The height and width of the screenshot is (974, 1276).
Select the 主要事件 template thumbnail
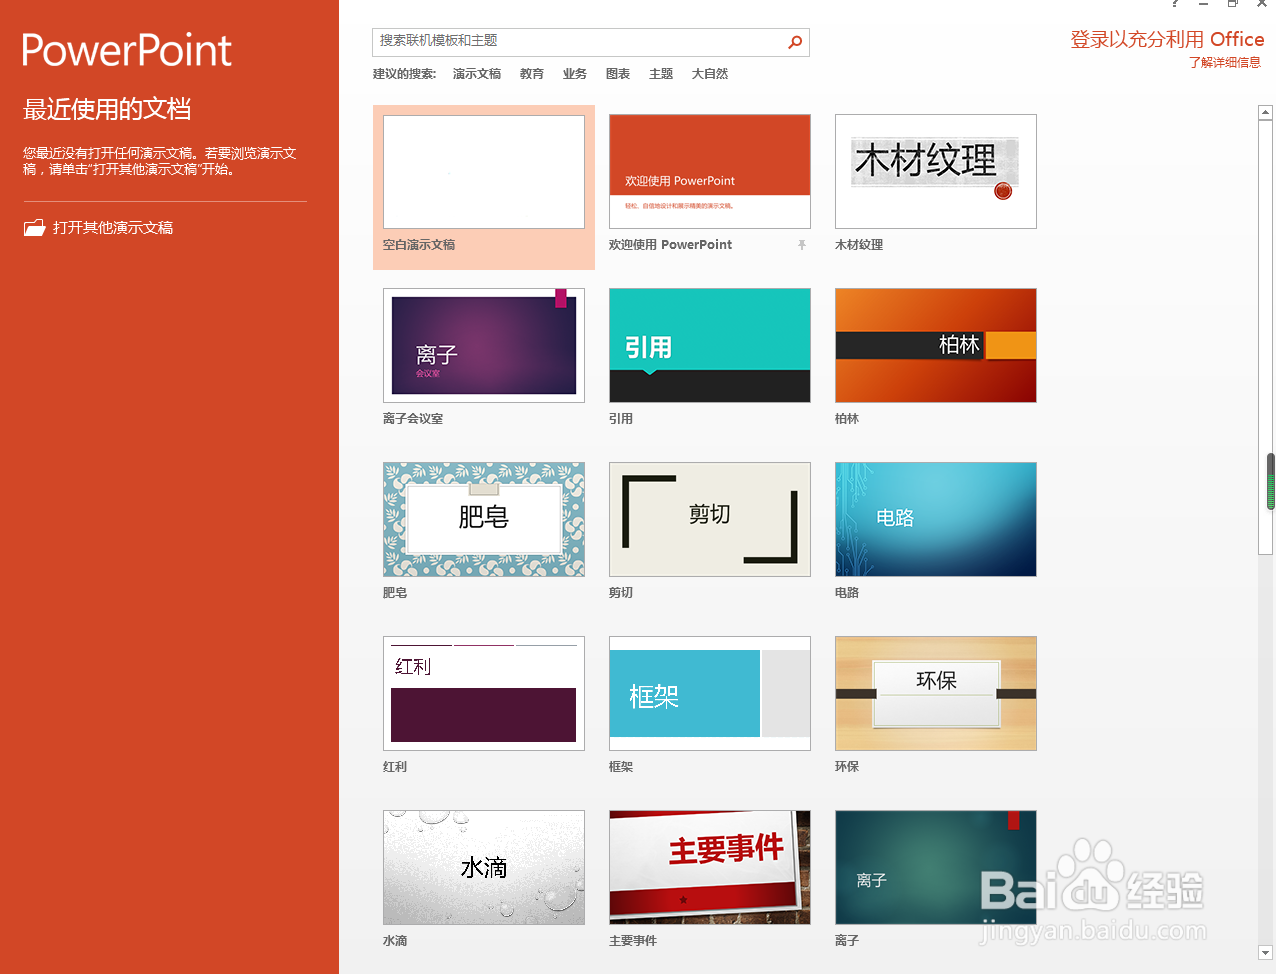(x=710, y=868)
